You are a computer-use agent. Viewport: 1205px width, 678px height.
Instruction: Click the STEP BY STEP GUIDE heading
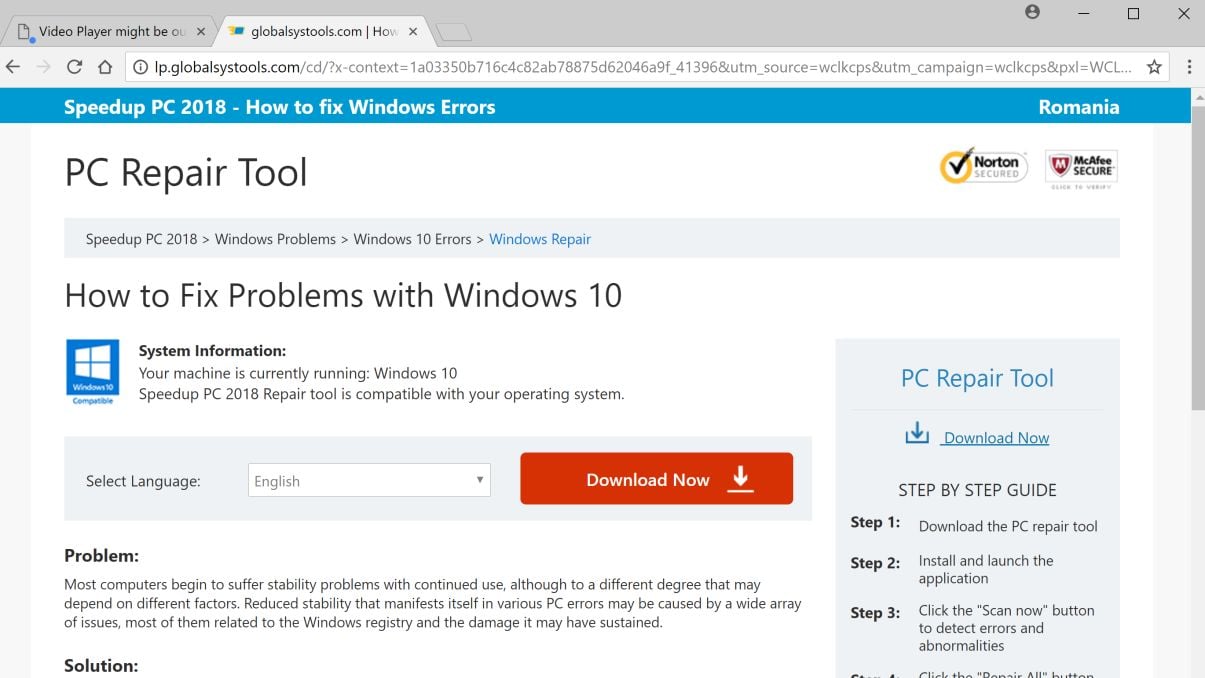(977, 490)
